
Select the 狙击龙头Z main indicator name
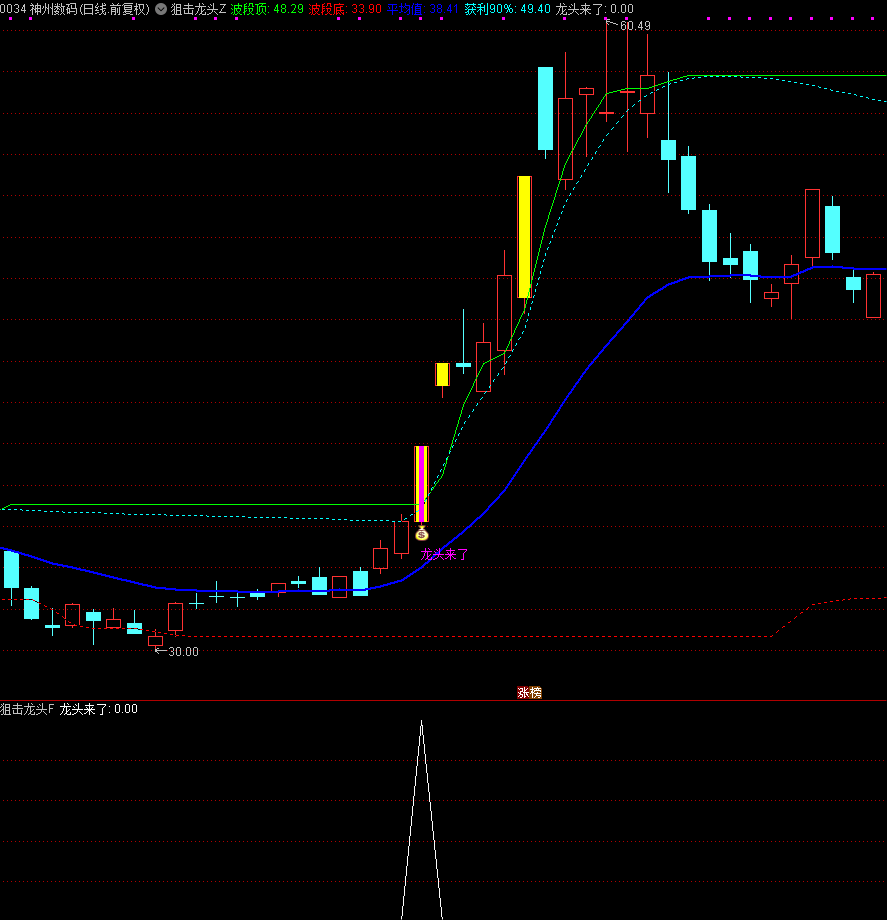coord(198,9)
